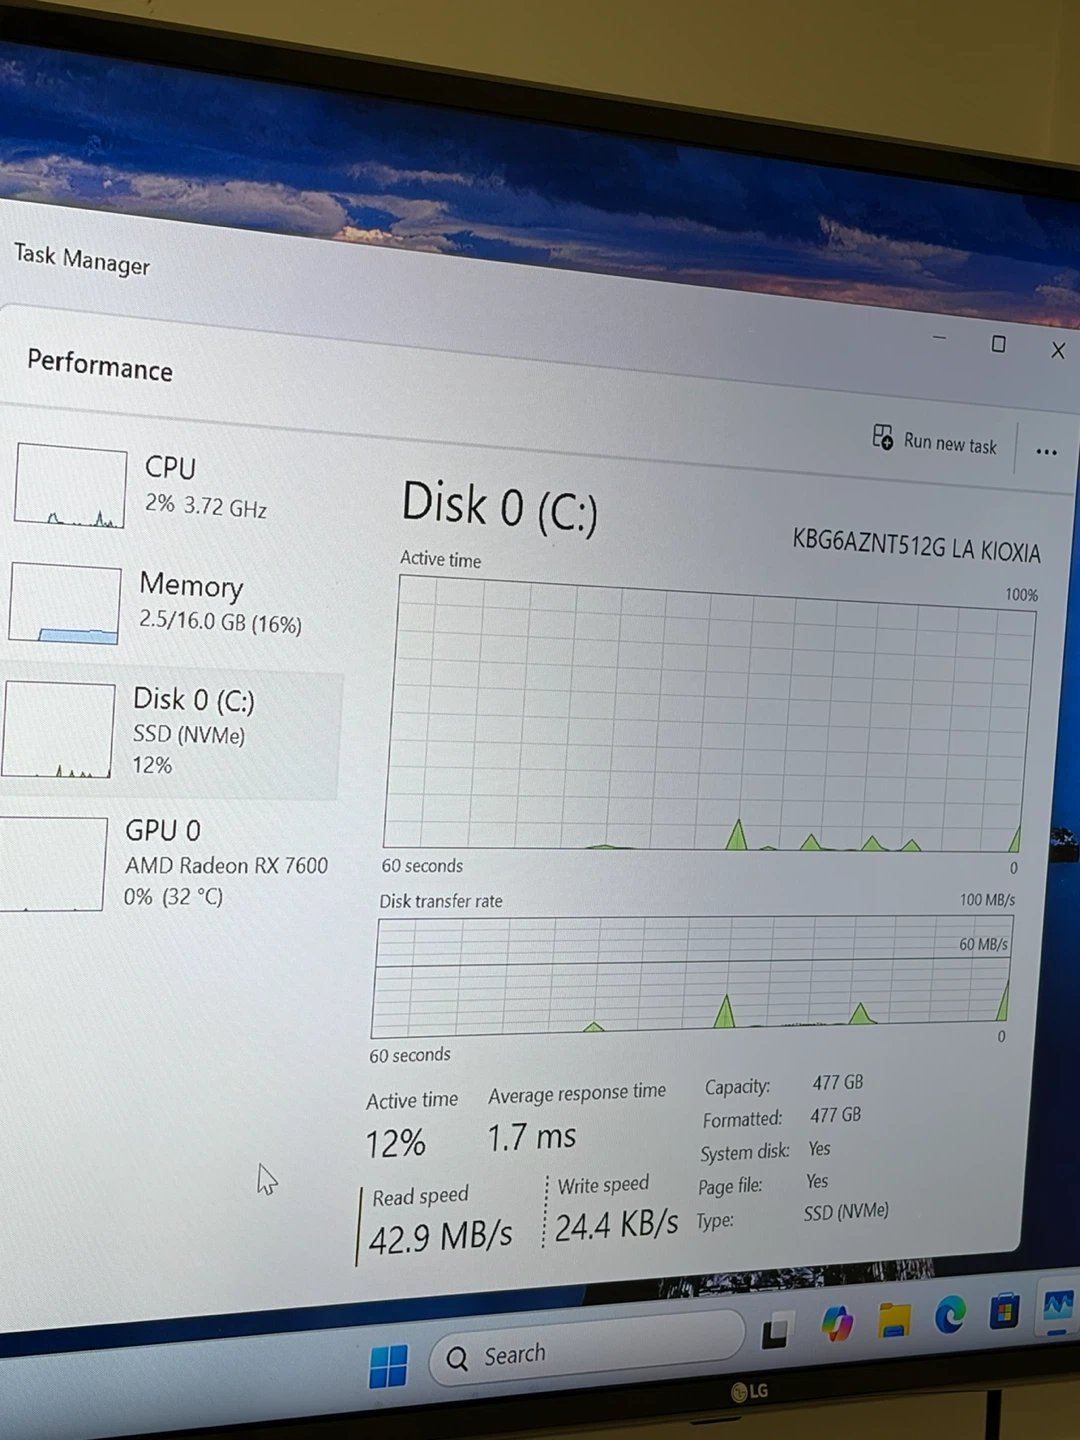Click the 24.4 KB/s write speed value
The image size is (1080, 1440).
pyautogui.click(x=616, y=1224)
